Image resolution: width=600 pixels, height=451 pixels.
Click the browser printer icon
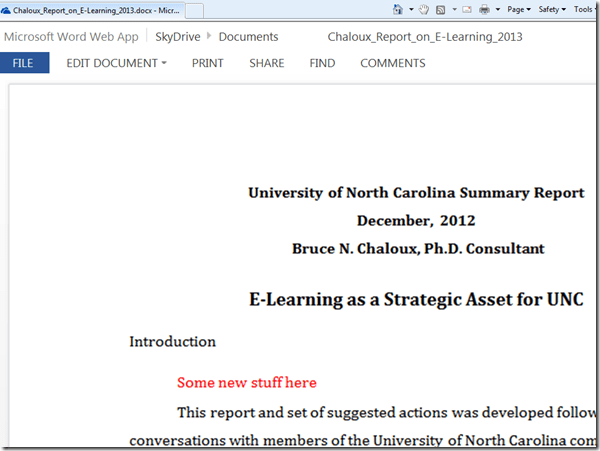point(484,9)
